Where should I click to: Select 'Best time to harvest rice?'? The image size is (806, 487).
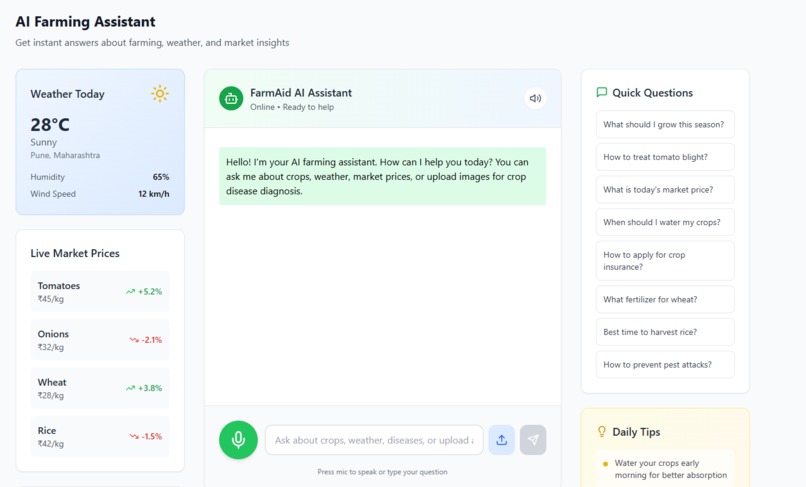(665, 332)
